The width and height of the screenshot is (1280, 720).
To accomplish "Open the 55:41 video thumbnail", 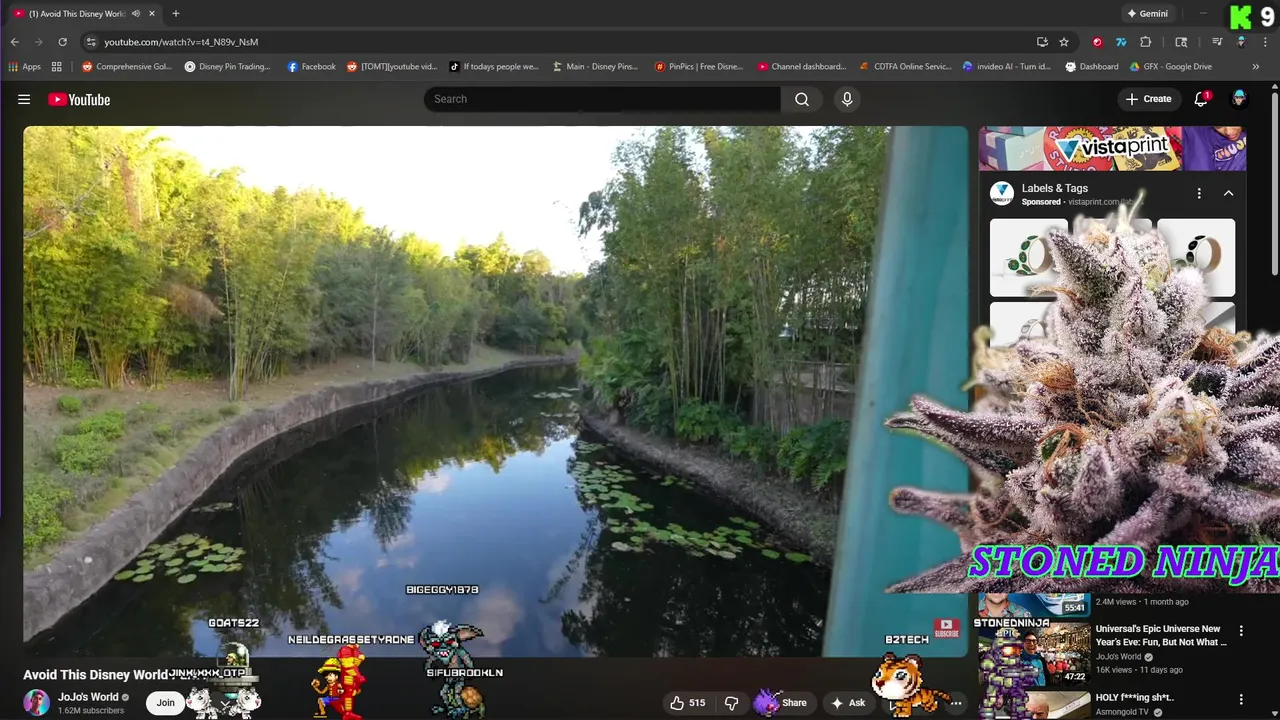I will pos(1034,604).
